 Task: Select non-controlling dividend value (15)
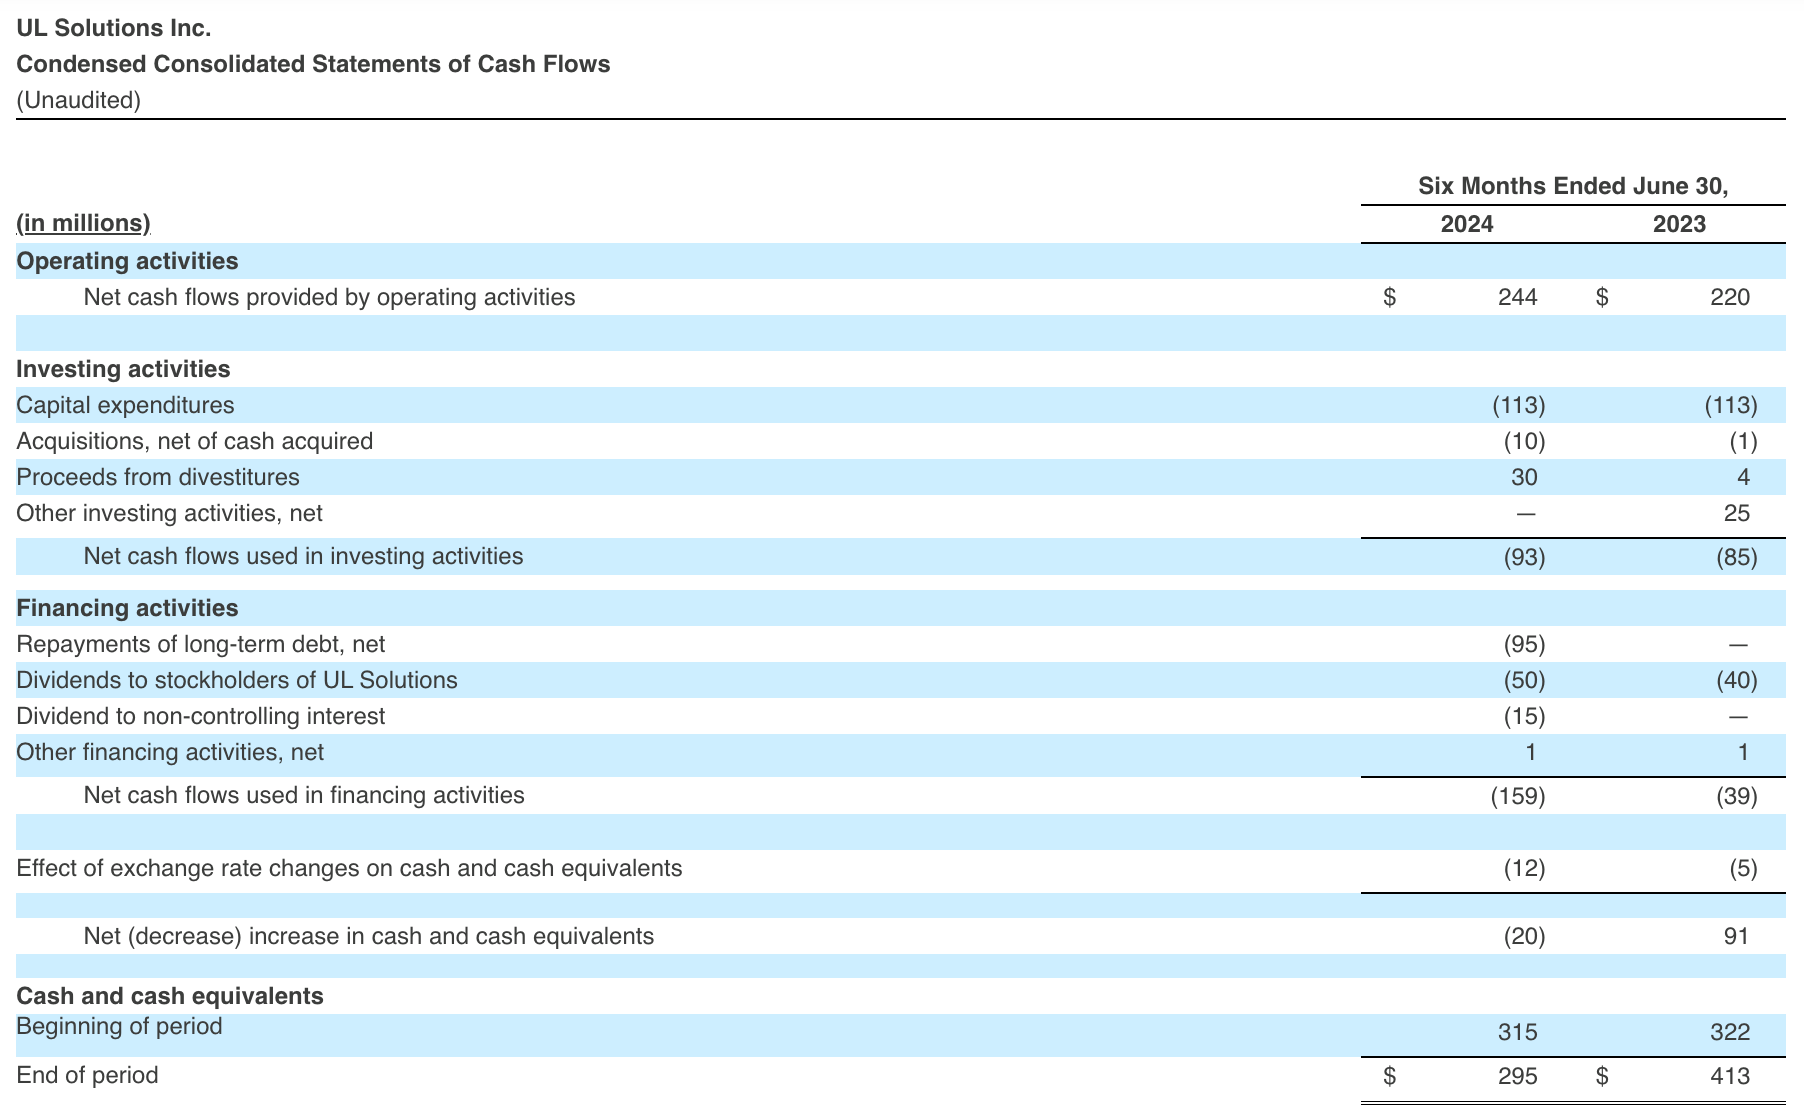pyautogui.click(x=1525, y=716)
